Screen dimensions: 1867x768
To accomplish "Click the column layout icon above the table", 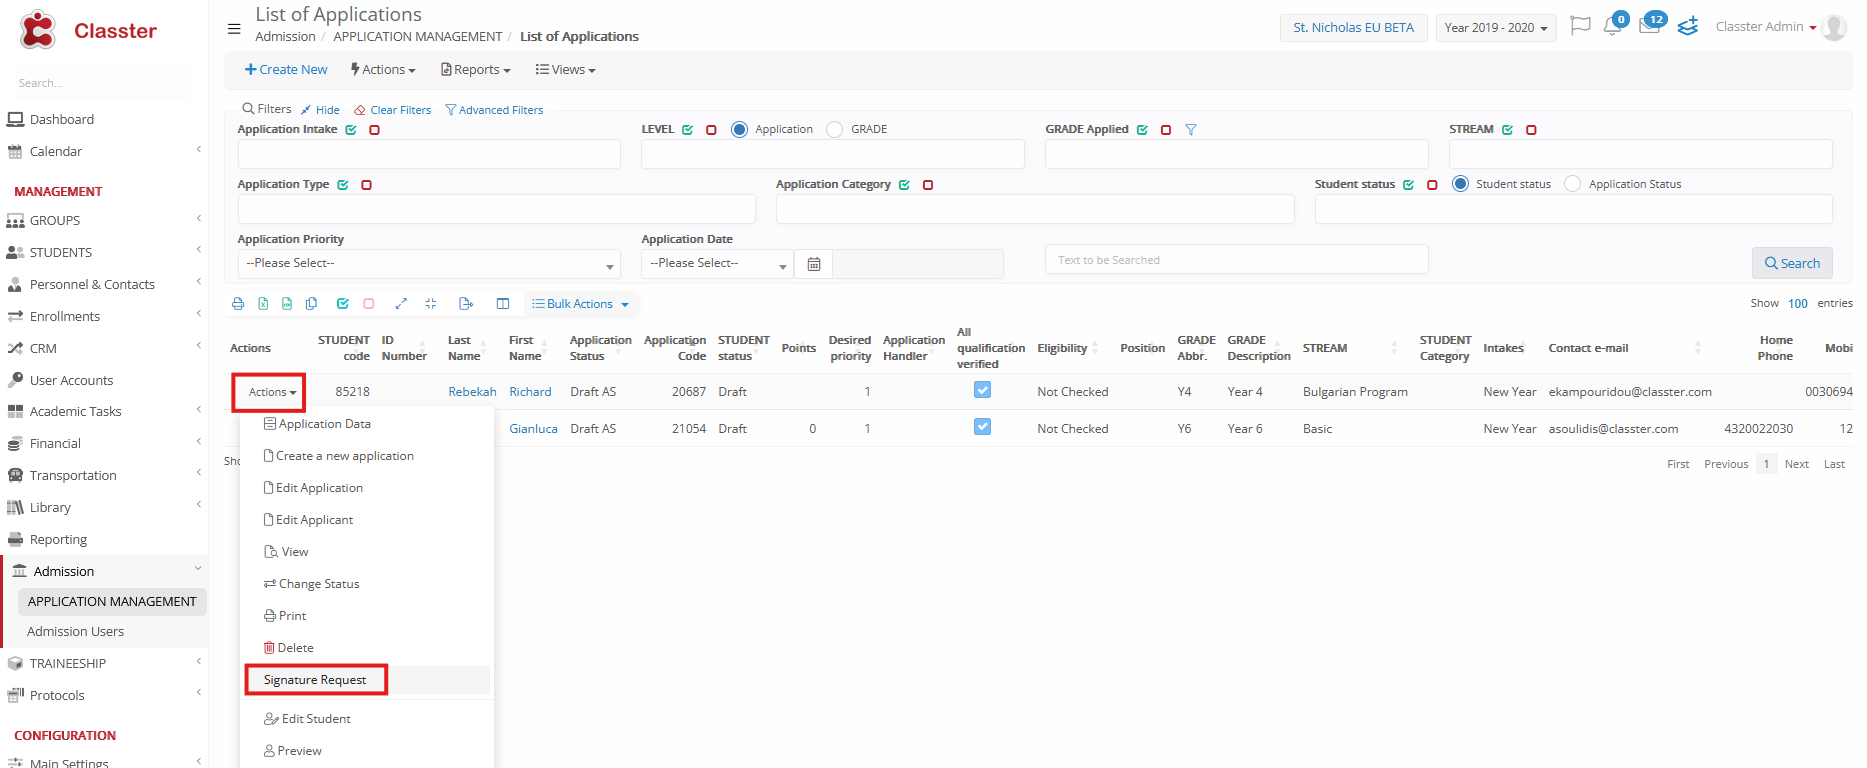I will pyautogui.click(x=503, y=304).
